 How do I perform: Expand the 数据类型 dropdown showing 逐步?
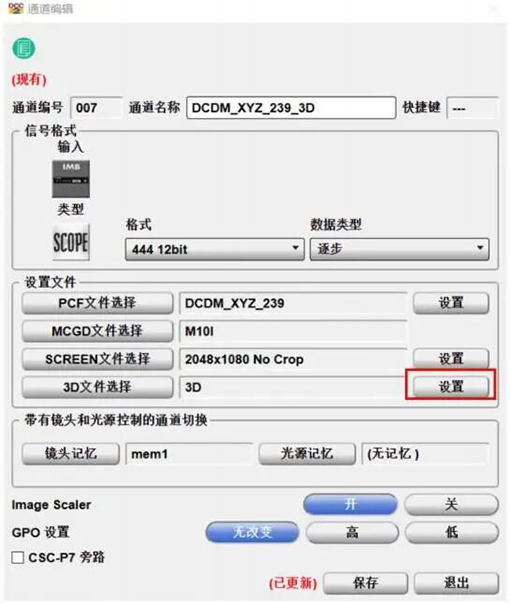coord(399,249)
